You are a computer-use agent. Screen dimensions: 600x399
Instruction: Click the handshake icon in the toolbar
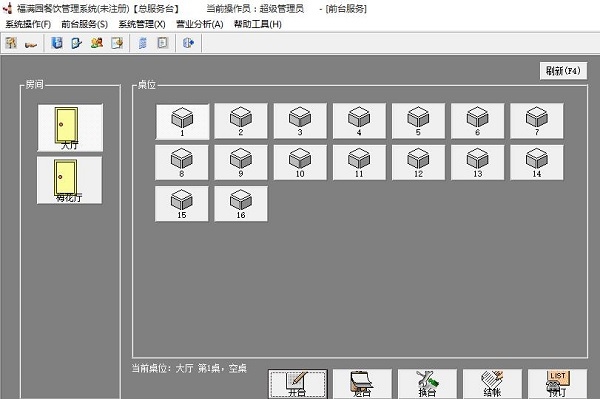coord(30,43)
